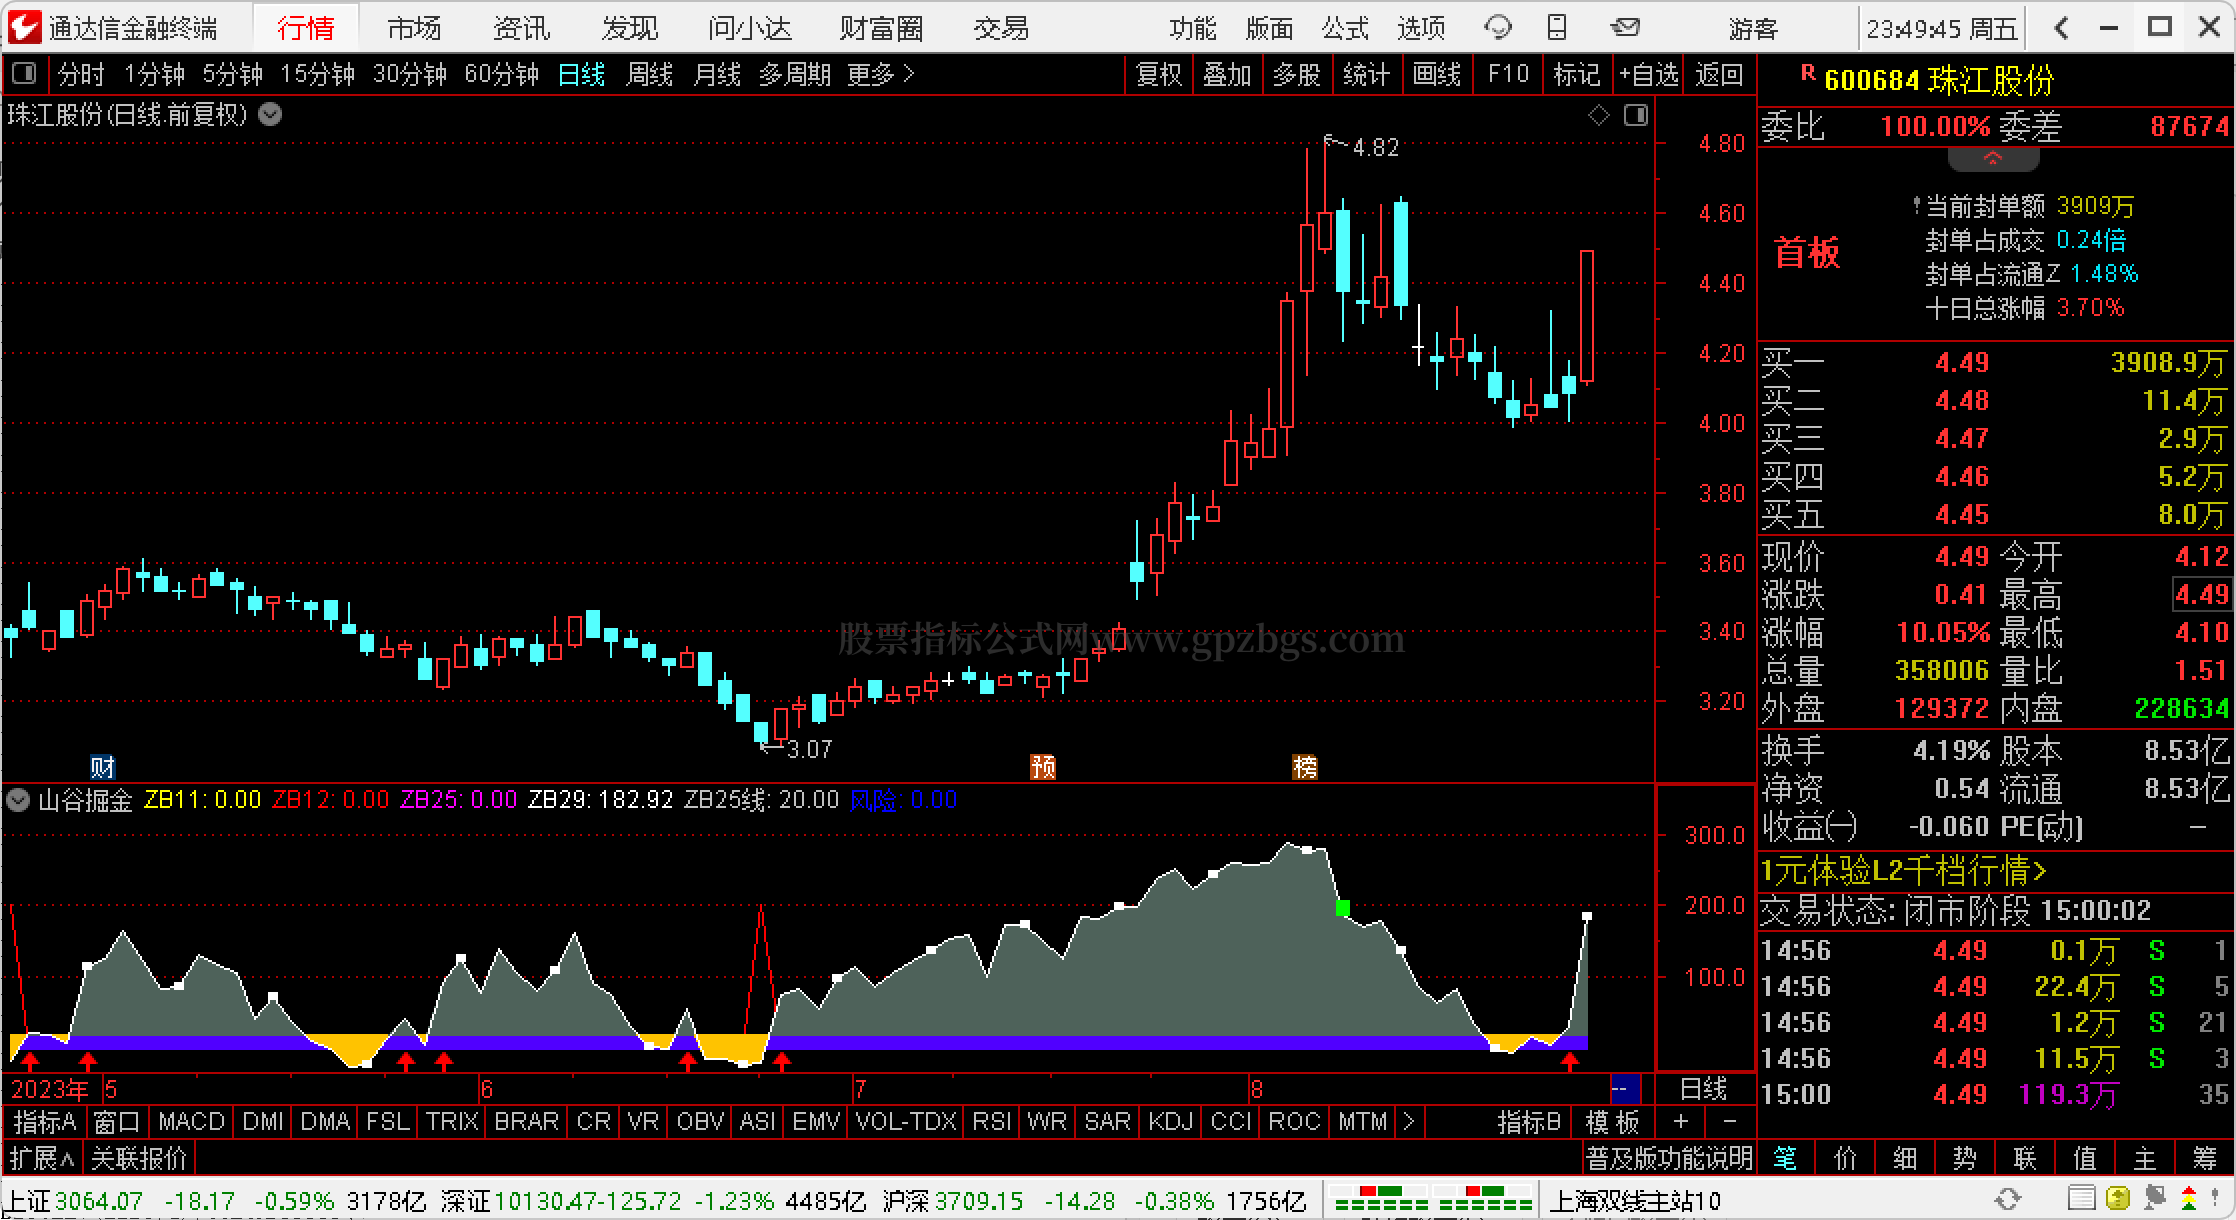Click the satellite dish icon in status bar
The width and height of the screenshot is (2236, 1220).
coord(2154,1198)
